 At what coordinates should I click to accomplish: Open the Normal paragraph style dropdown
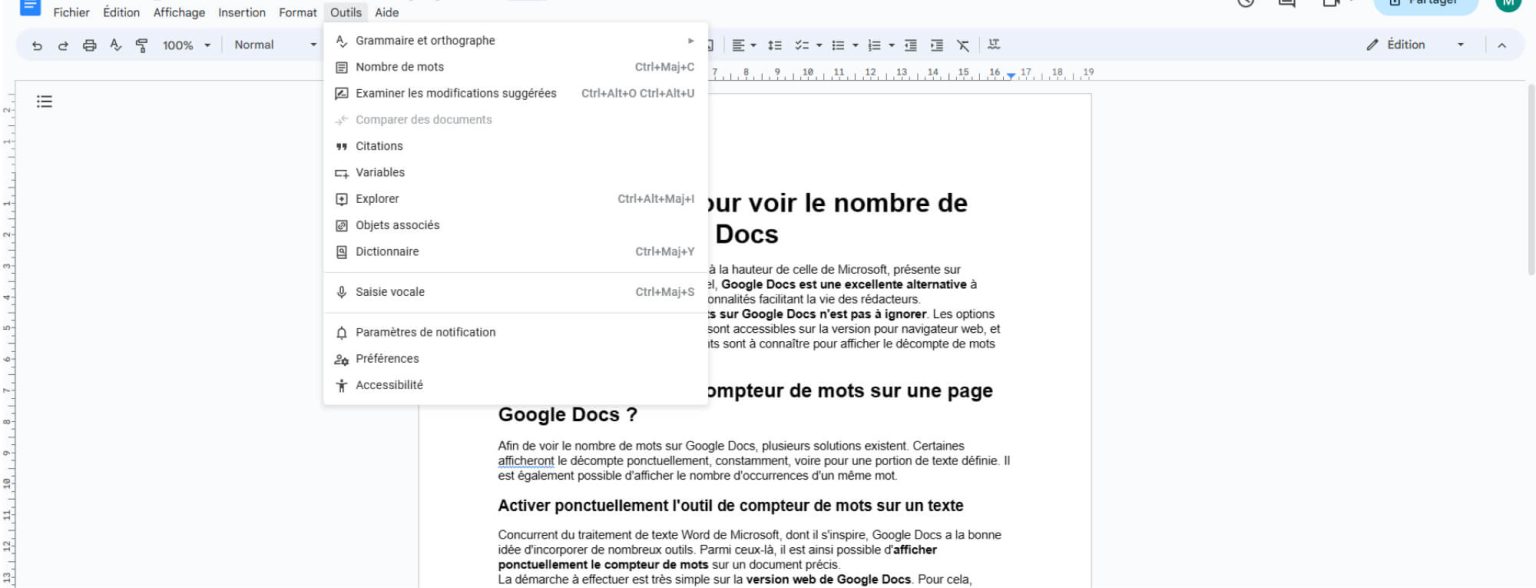coord(273,45)
